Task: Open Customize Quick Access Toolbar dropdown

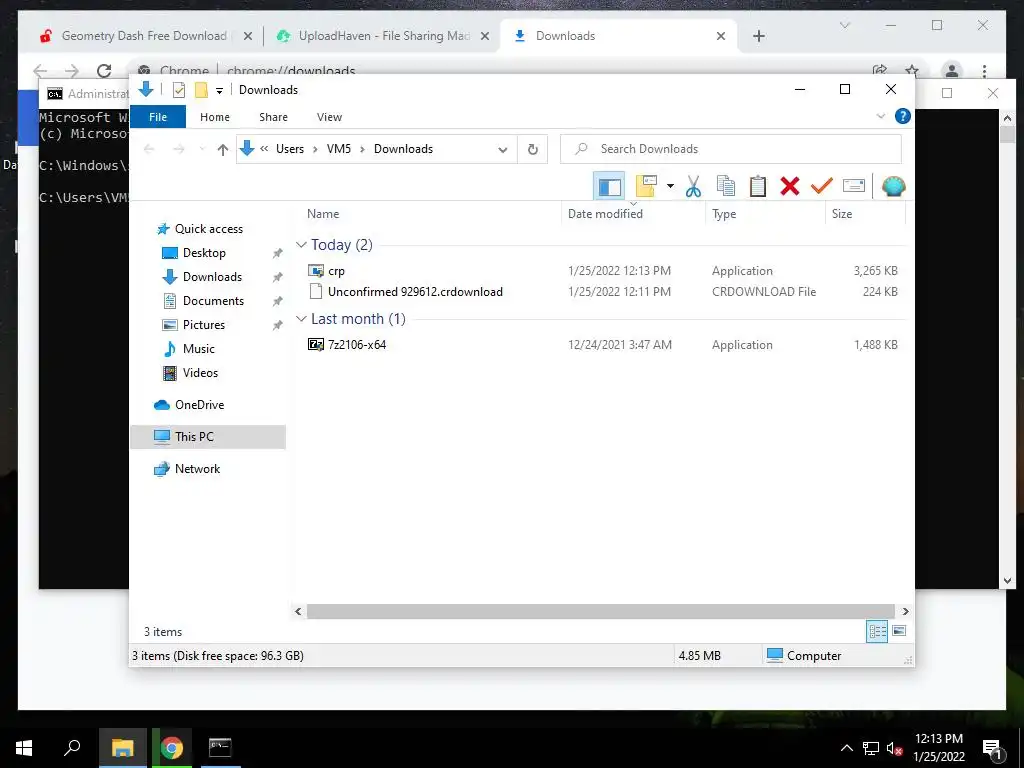Action: (219, 91)
